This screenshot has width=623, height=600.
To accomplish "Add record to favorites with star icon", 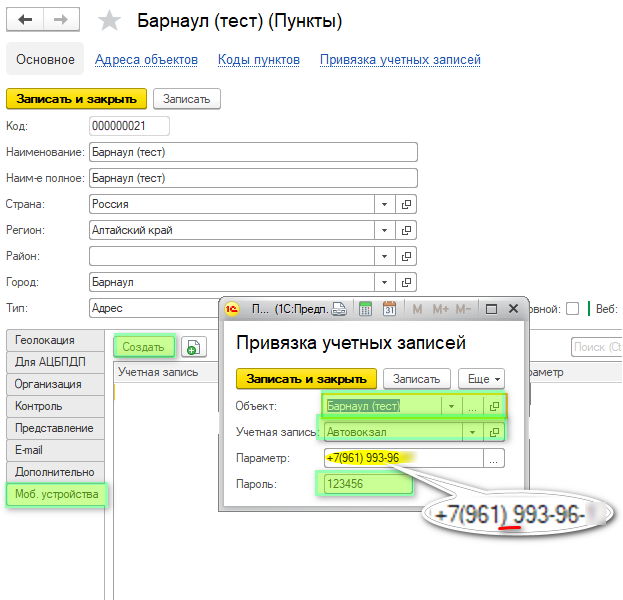I will pos(111,21).
